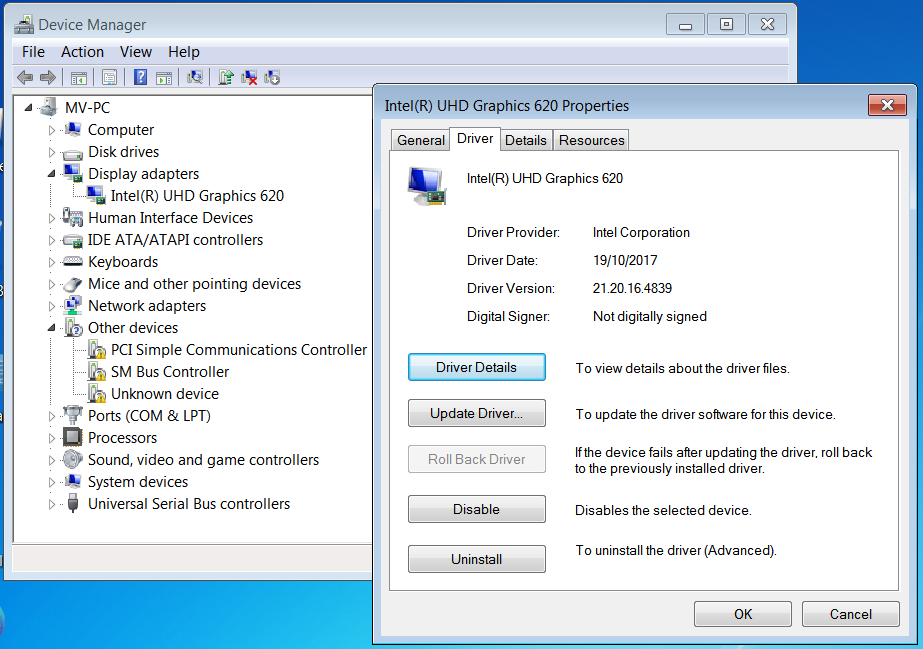Click the Keyboards category icon
This screenshot has height=649, width=923.
(72, 261)
